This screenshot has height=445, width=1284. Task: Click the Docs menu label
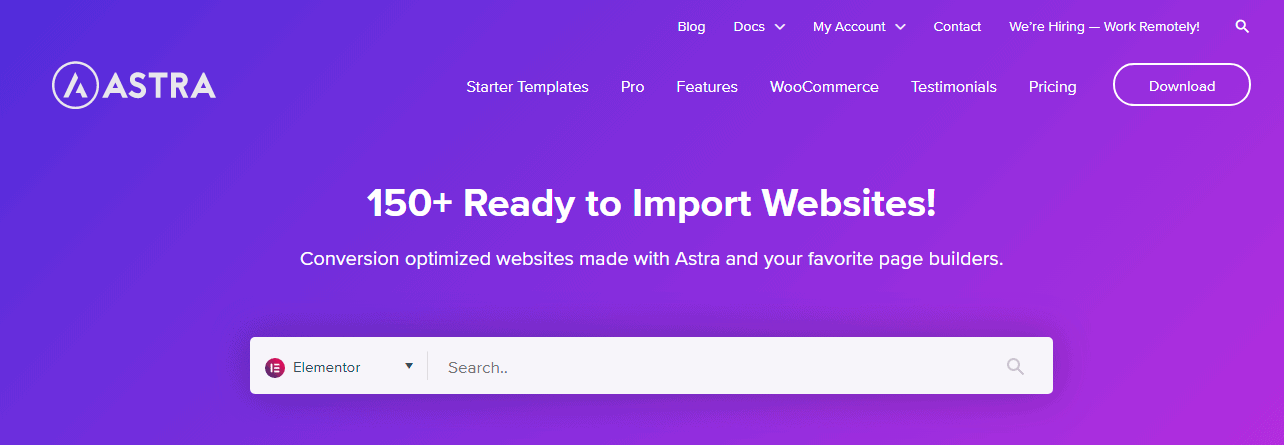(749, 27)
